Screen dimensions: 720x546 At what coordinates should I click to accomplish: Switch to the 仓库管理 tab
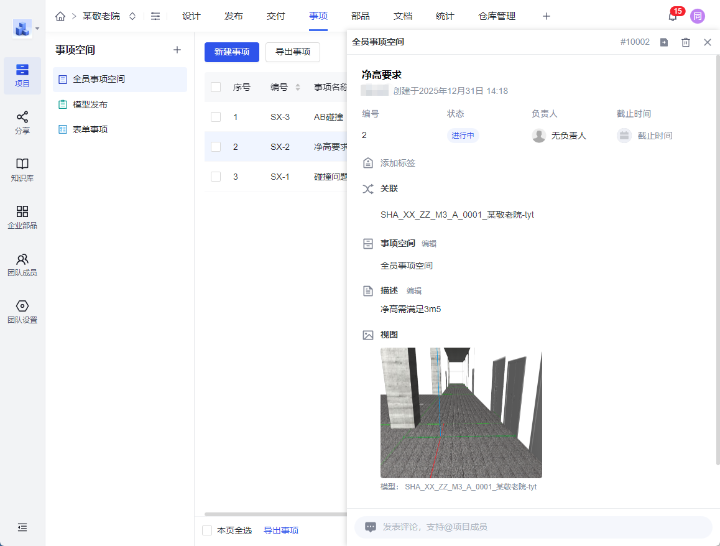click(497, 16)
